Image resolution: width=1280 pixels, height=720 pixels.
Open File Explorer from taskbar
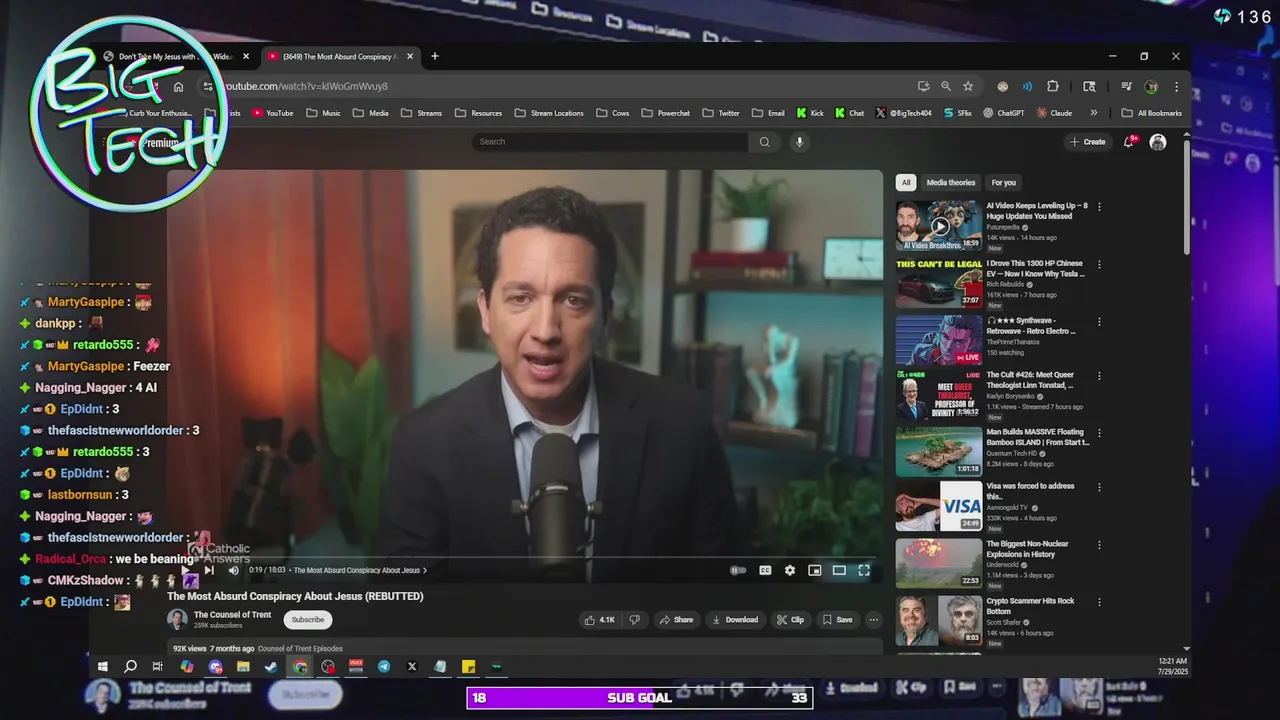coord(243,666)
